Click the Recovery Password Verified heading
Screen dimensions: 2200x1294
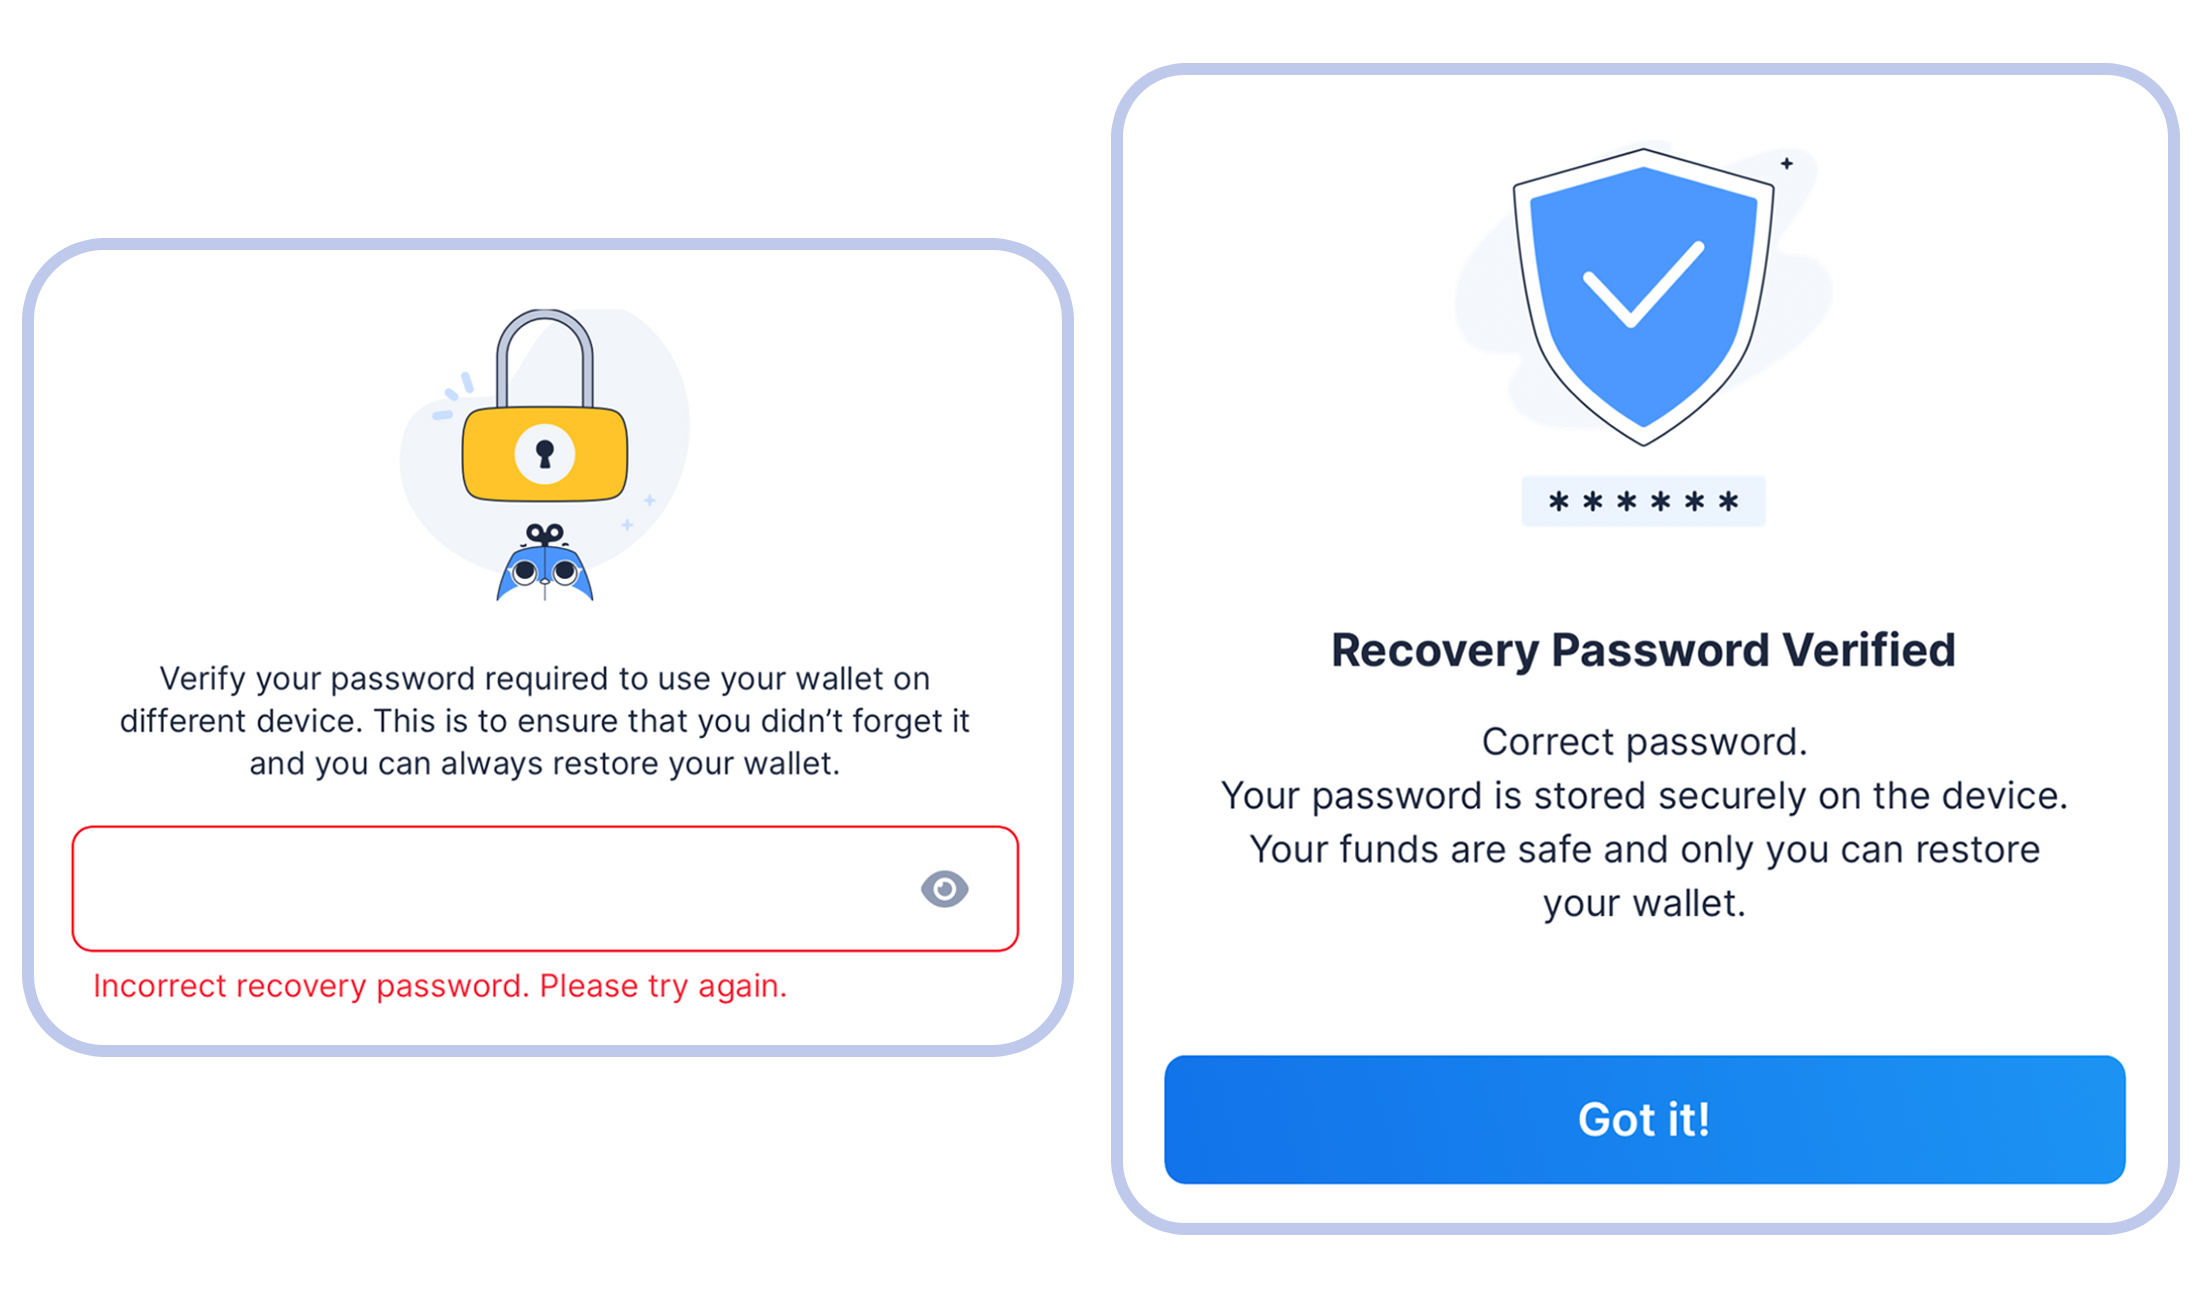click(x=1643, y=650)
